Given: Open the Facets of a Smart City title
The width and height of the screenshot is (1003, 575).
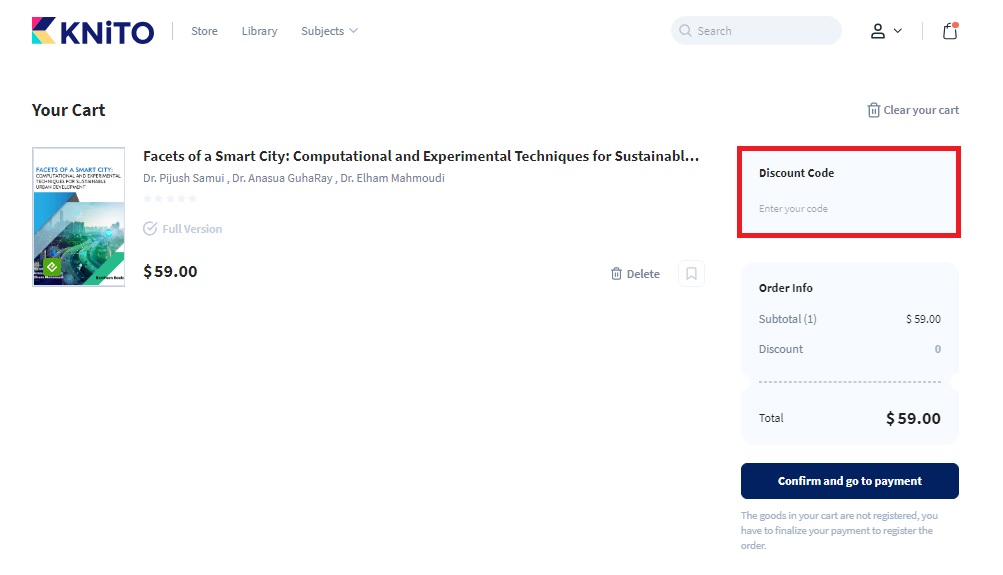Looking at the screenshot, I should (x=420, y=156).
